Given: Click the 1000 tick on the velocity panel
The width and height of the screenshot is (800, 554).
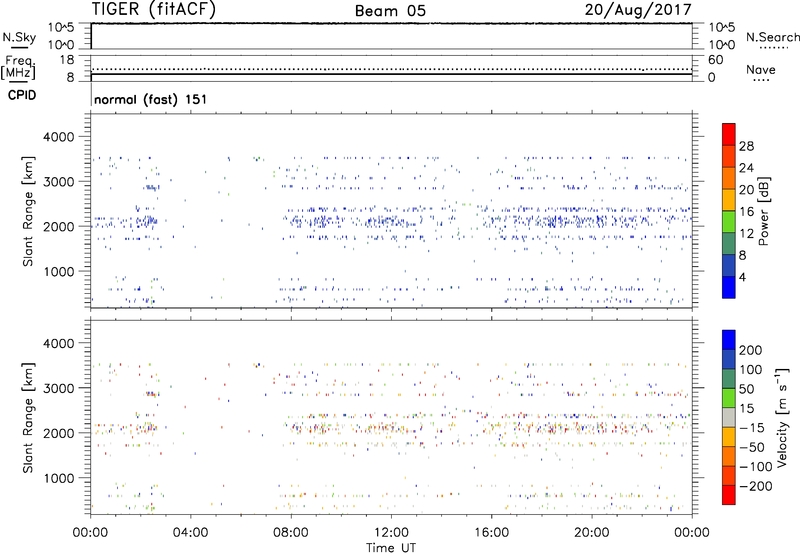Looking at the screenshot, I should pos(58,478).
